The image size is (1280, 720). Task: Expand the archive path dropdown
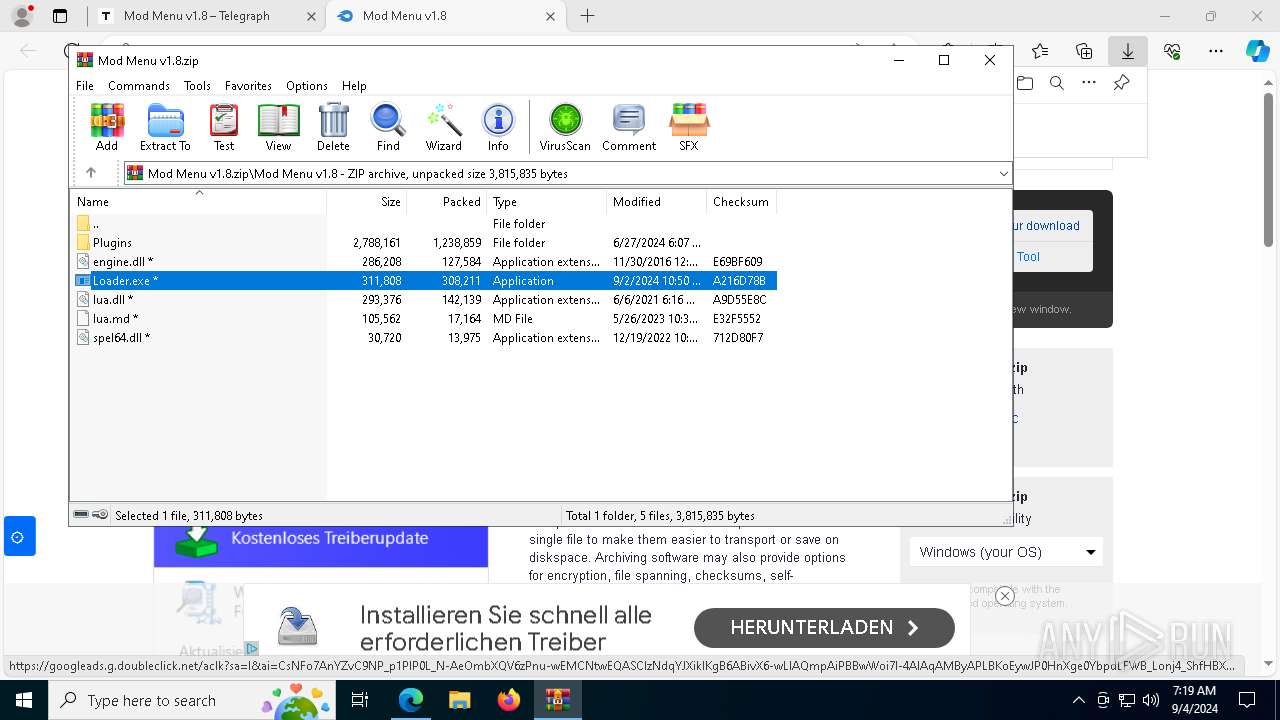pyautogui.click(x=1003, y=174)
